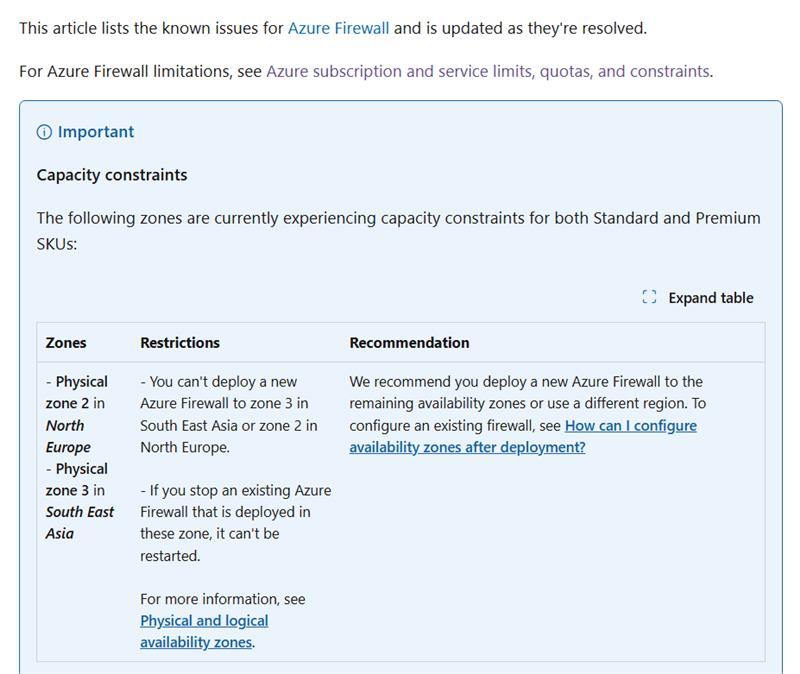
Task: Click the Important info circle icon
Action: pos(44,132)
